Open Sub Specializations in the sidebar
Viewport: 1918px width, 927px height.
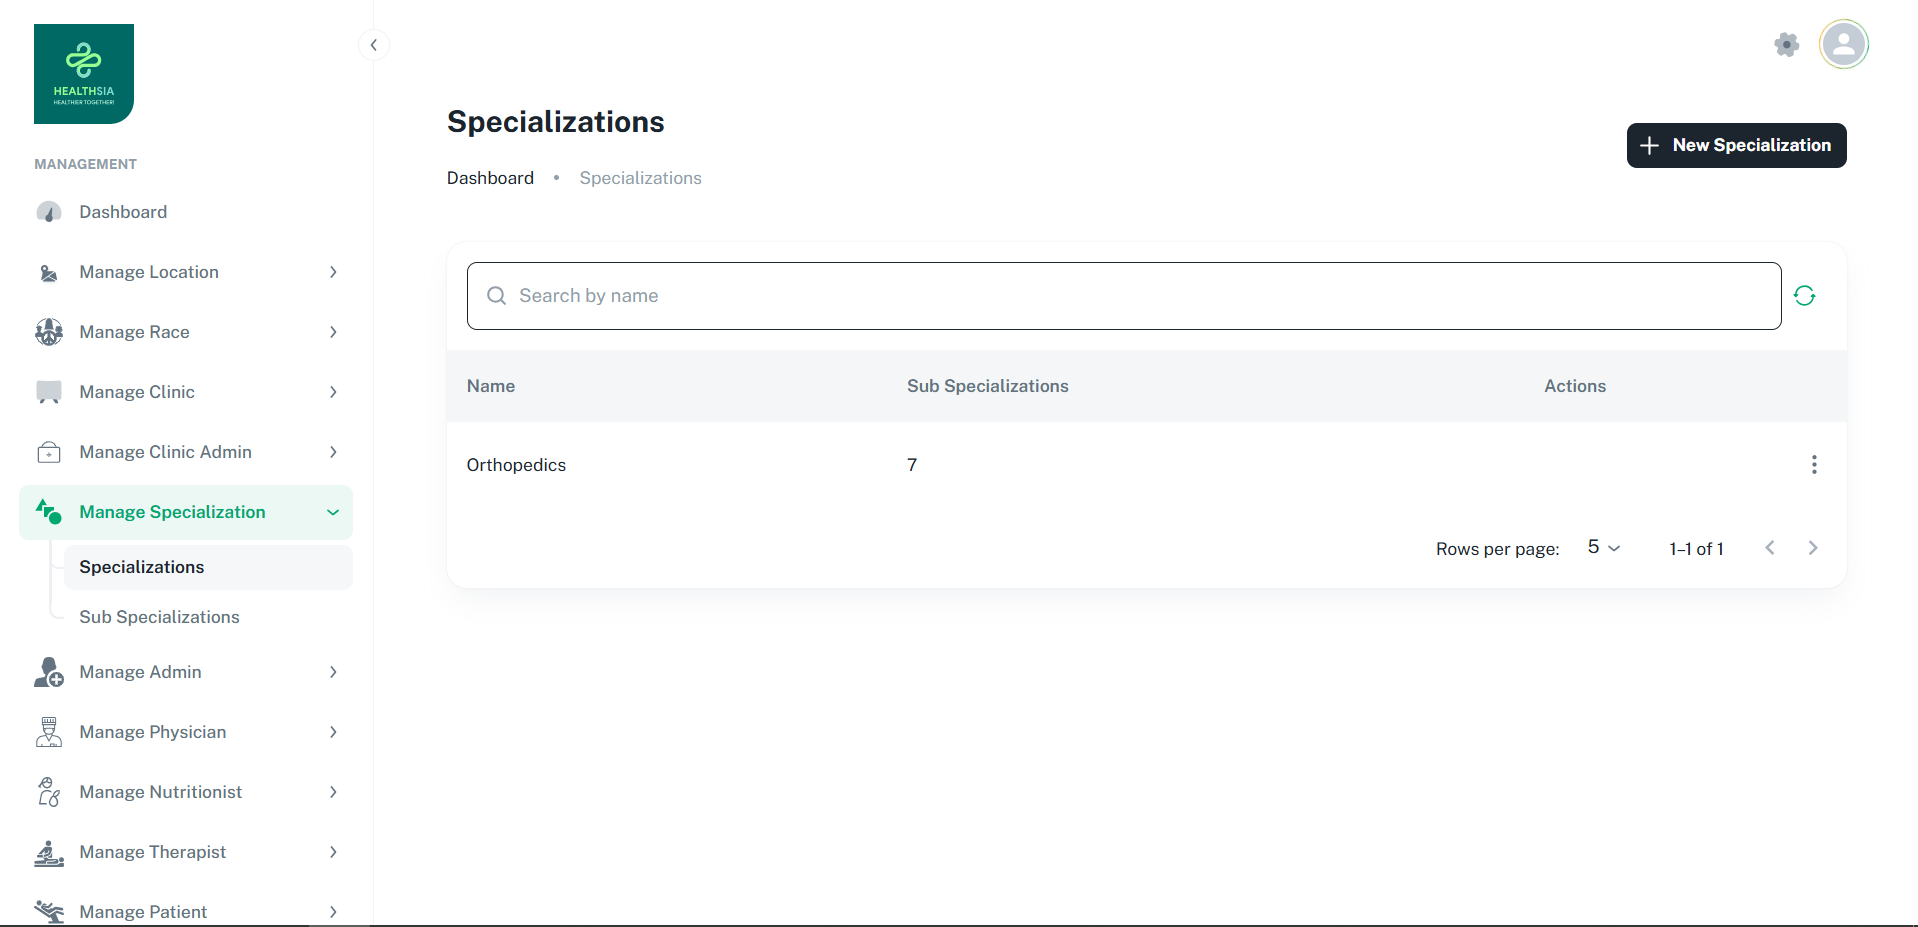[x=160, y=617]
